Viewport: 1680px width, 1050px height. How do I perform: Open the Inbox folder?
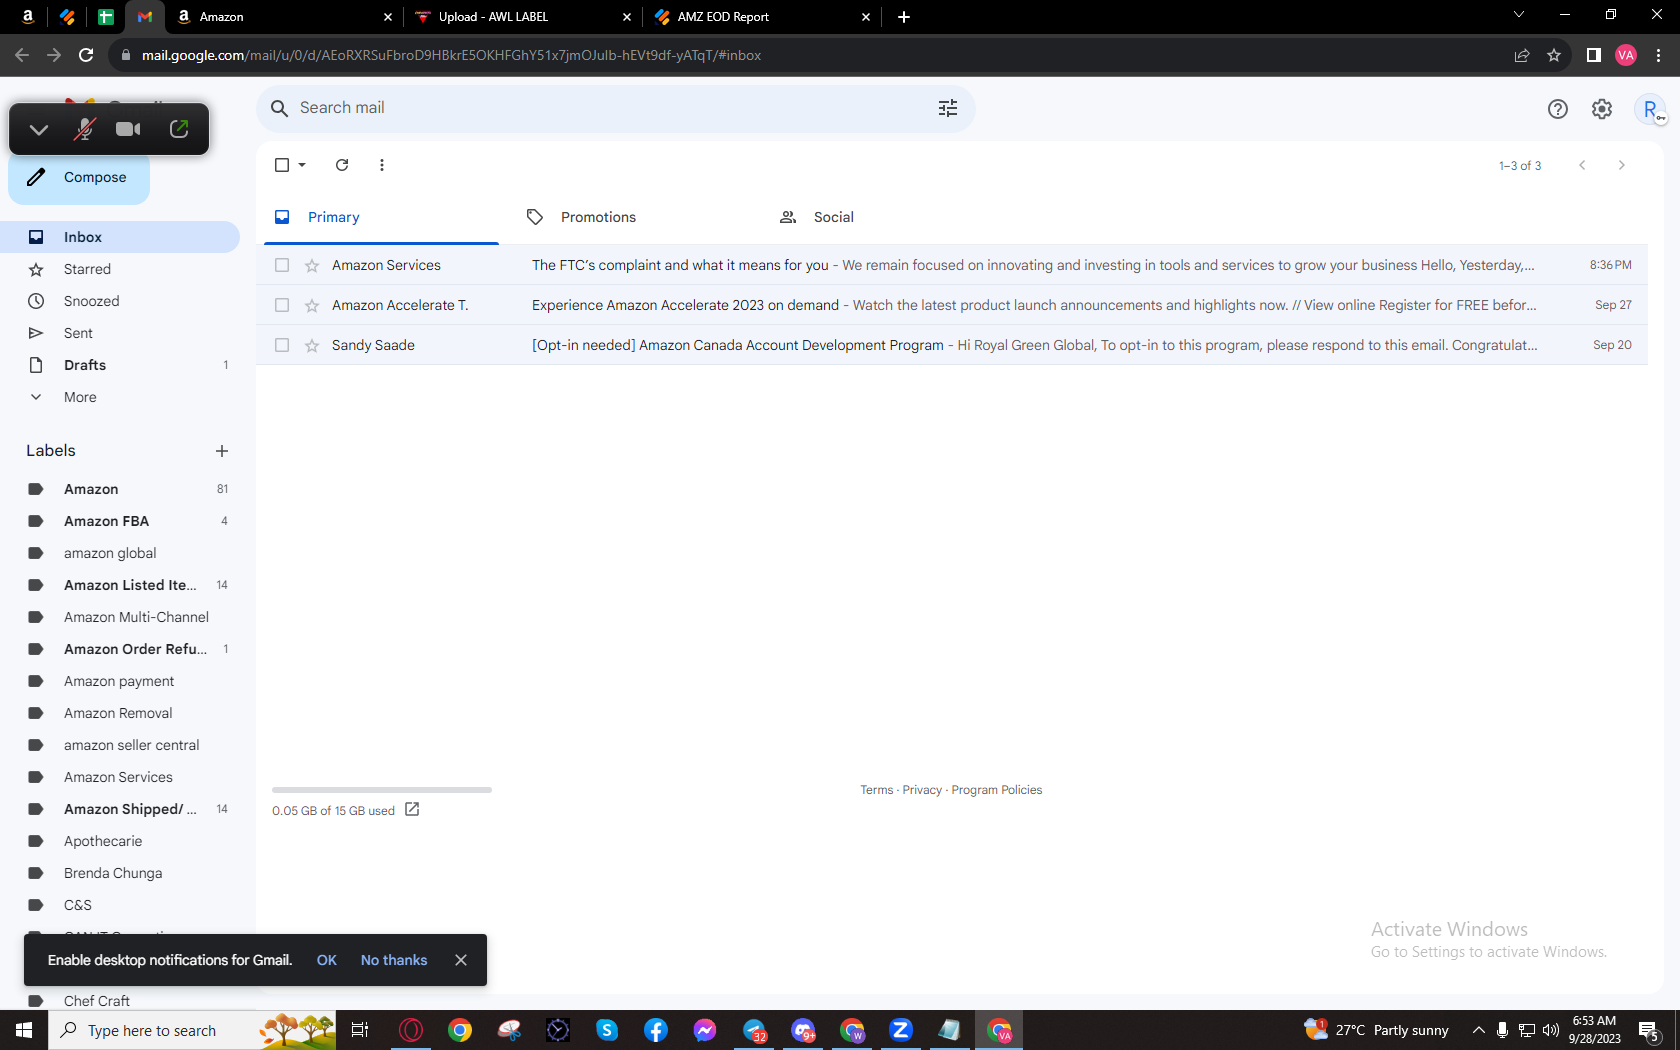pyautogui.click(x=120, y=237)
